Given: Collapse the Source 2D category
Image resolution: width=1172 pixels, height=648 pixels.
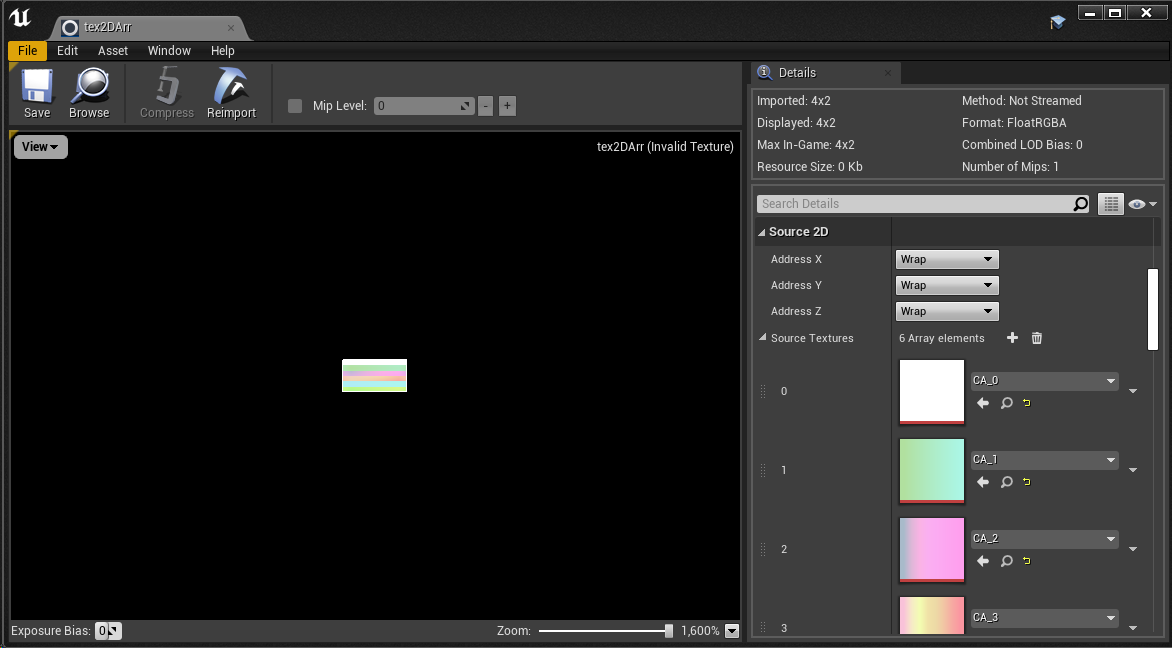Looking at the screenshot, I should point(763,231).
